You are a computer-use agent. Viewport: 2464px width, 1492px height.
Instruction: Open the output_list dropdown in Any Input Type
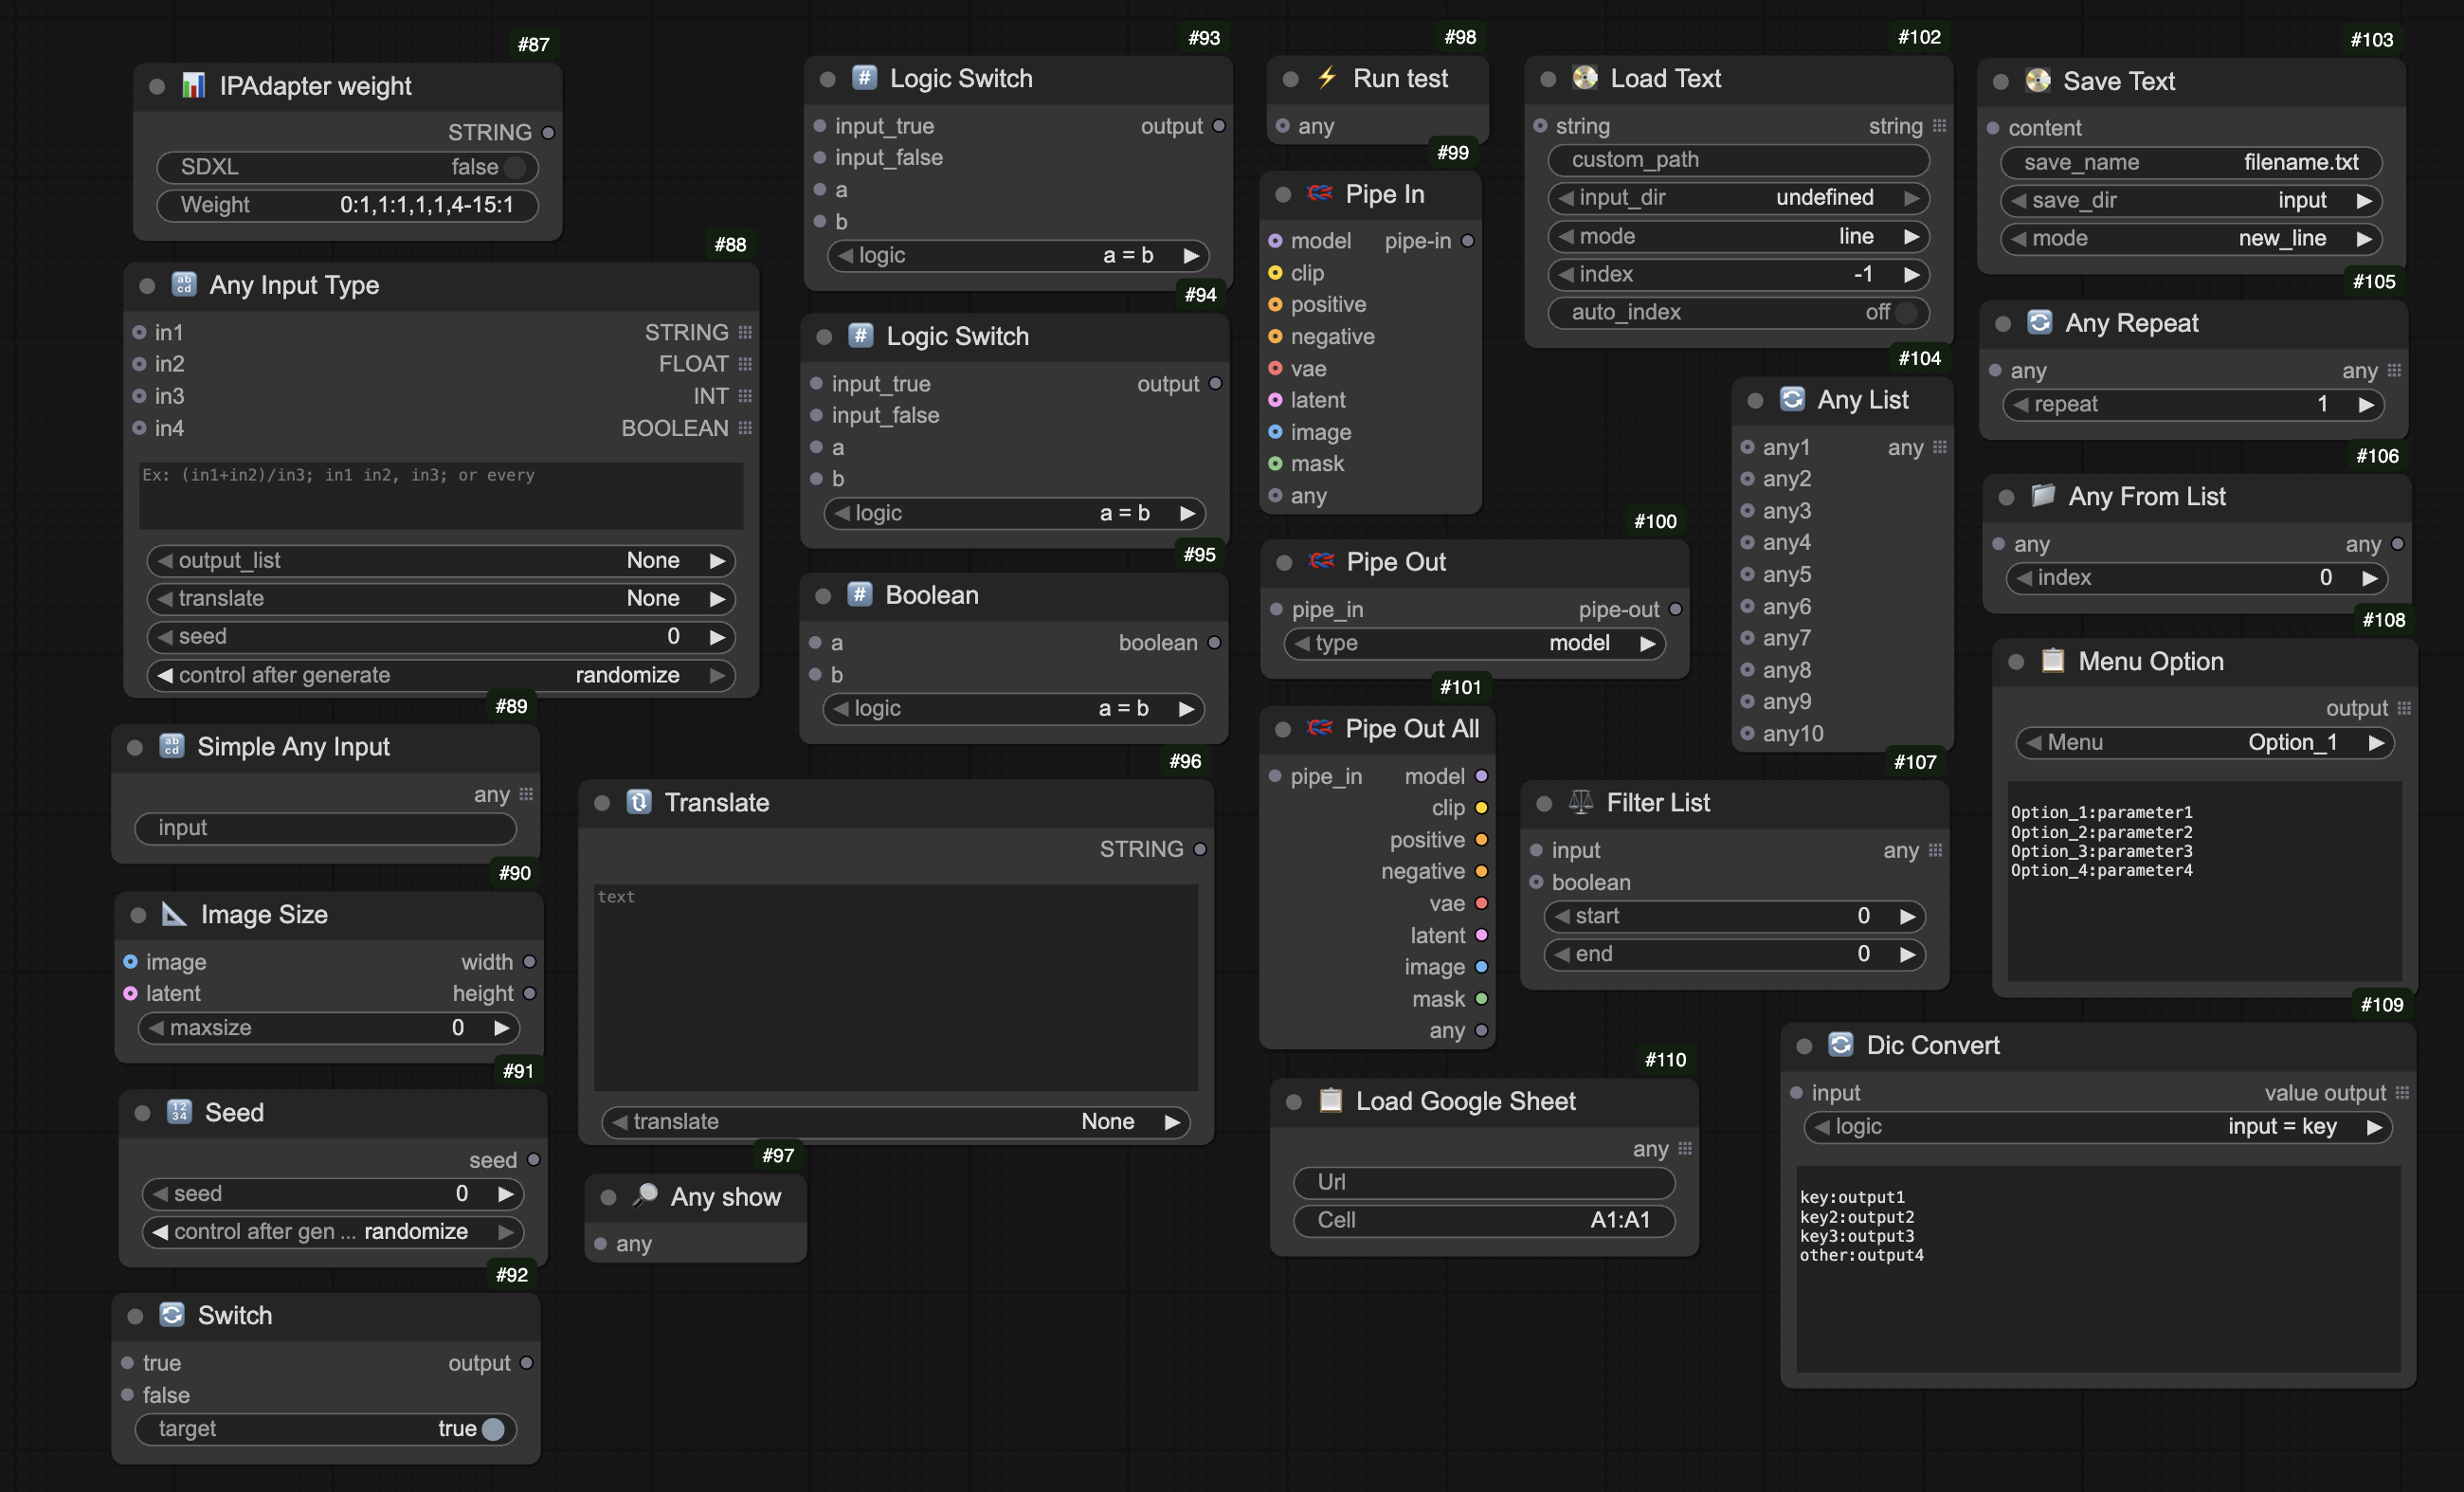441,560
